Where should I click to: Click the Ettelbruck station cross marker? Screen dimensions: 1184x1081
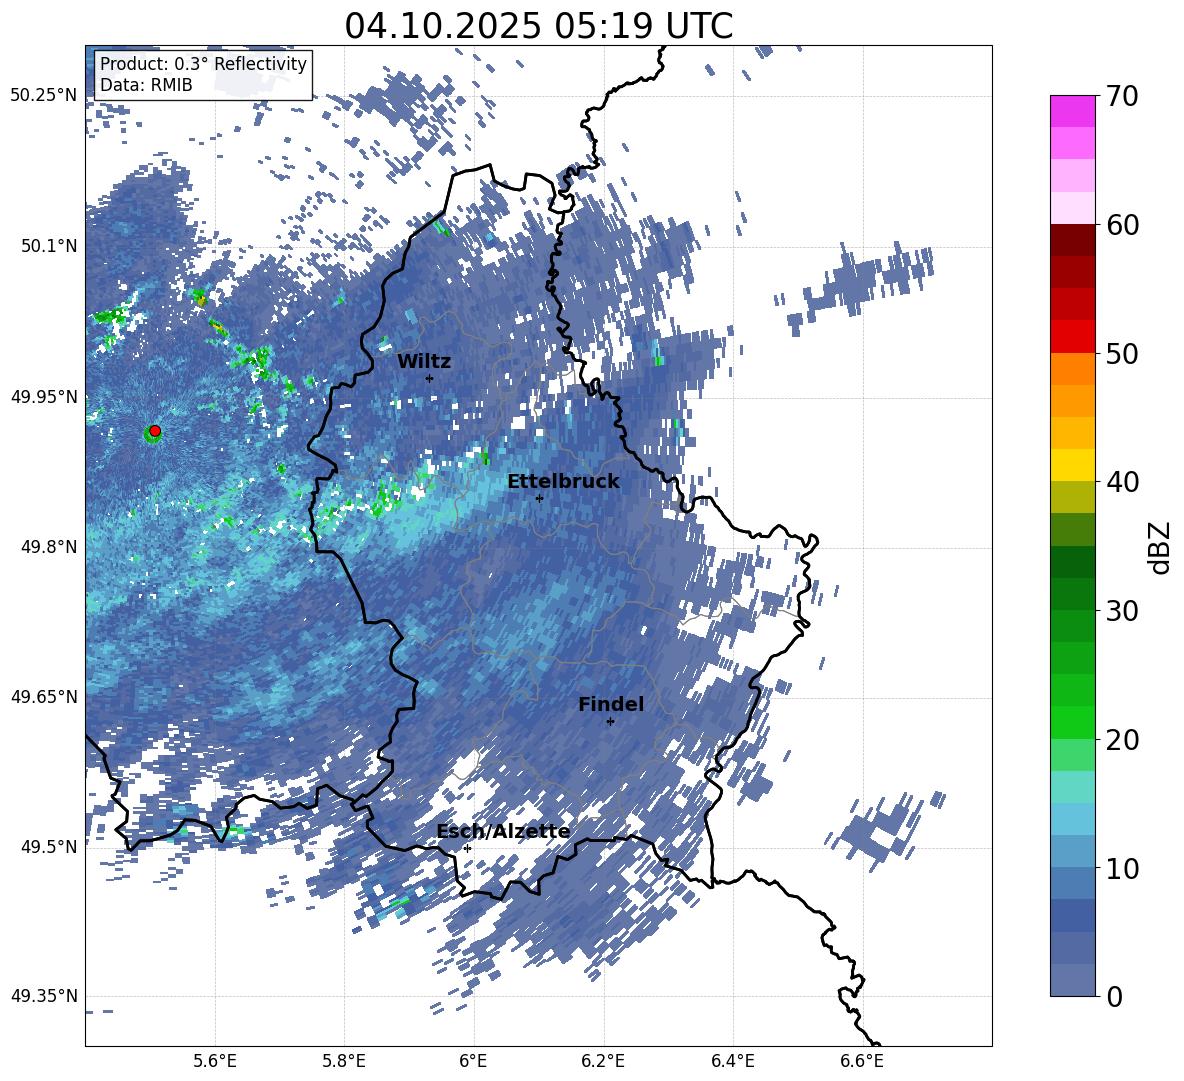click(x=539, y=498)
